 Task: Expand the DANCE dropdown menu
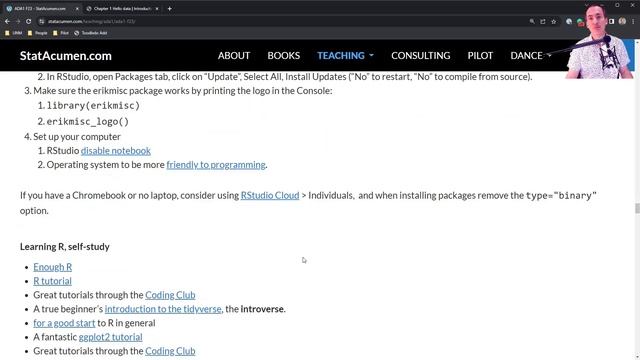[x=531, y=56]
